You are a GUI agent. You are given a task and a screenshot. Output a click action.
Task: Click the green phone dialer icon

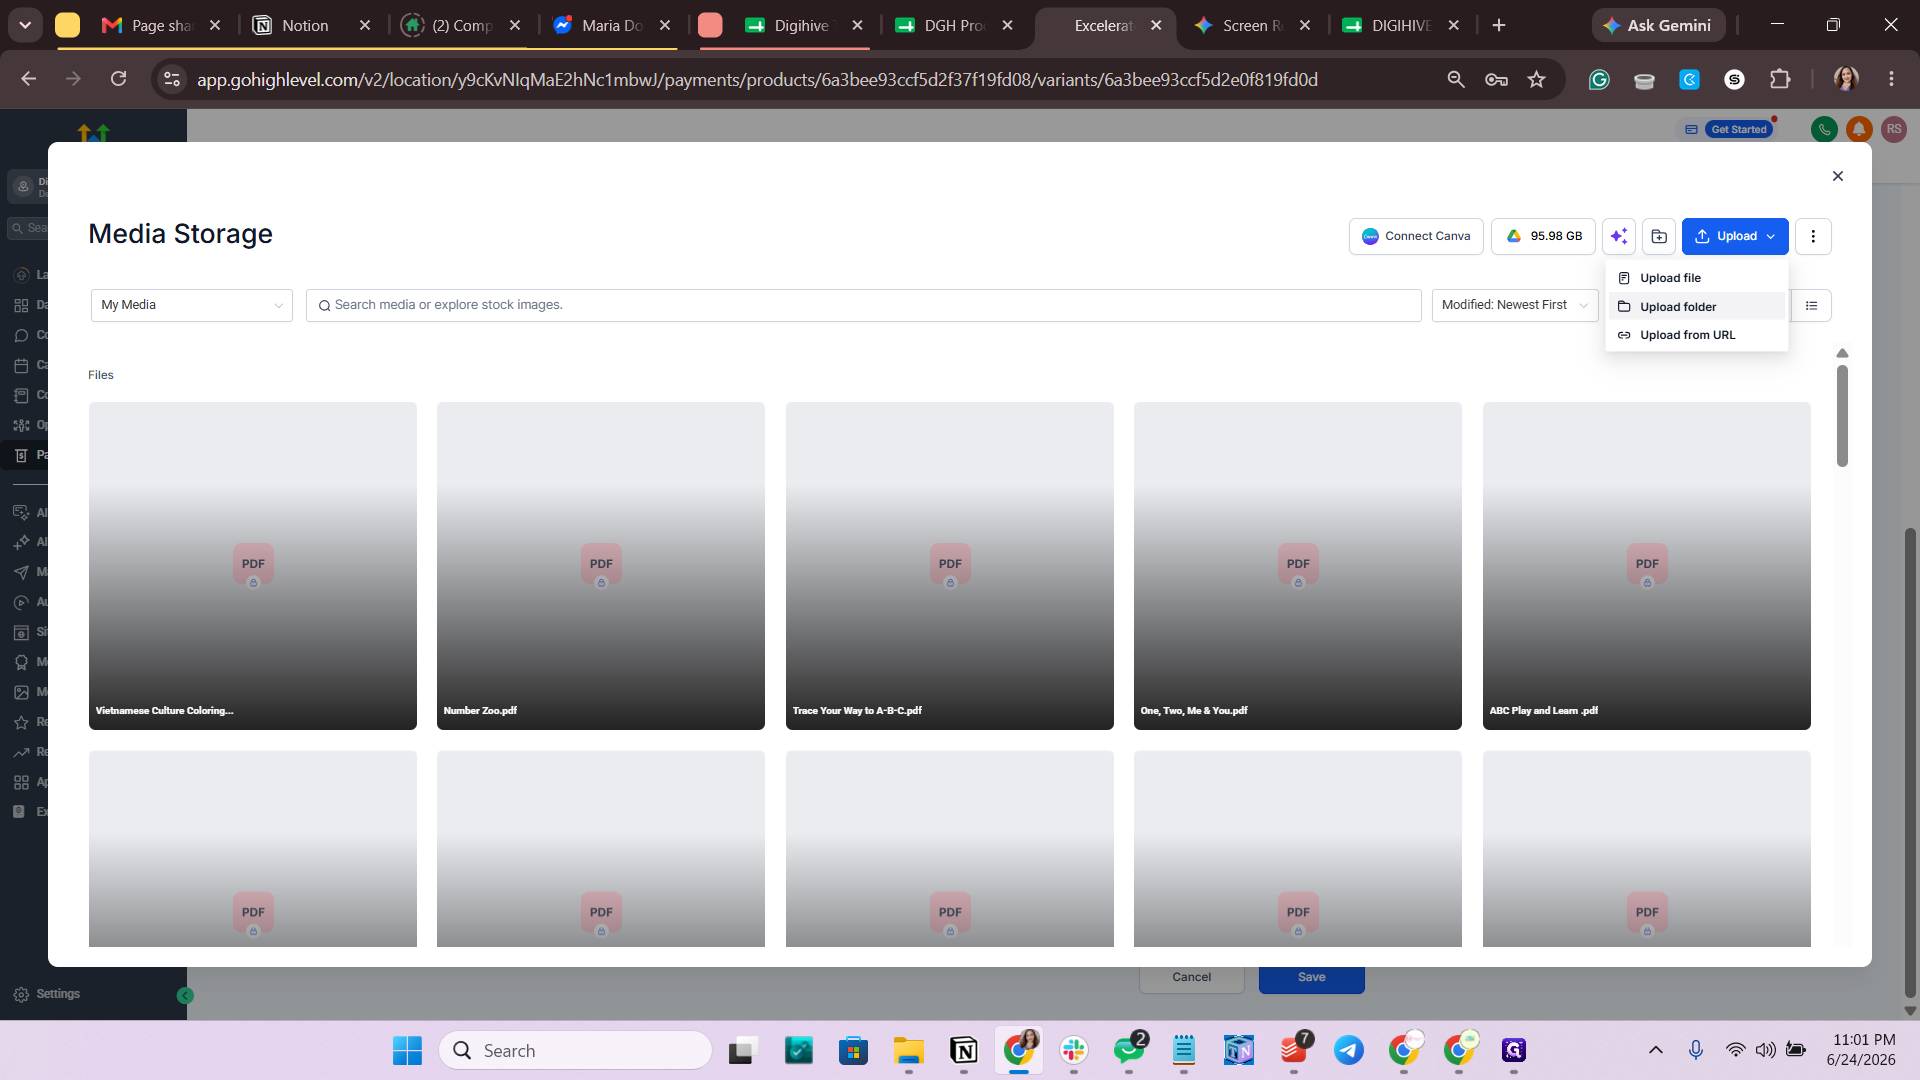click(1824, 129)
